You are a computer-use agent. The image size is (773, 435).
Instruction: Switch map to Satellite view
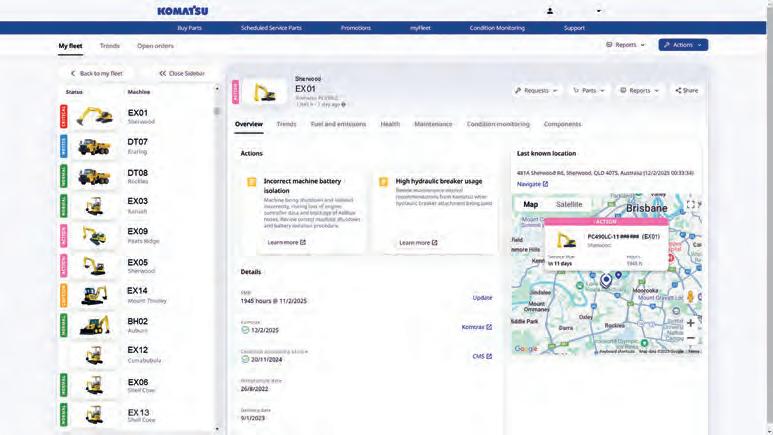569,204
